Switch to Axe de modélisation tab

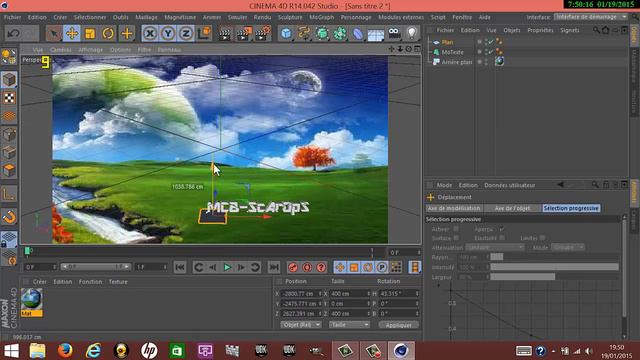[454, 208]
